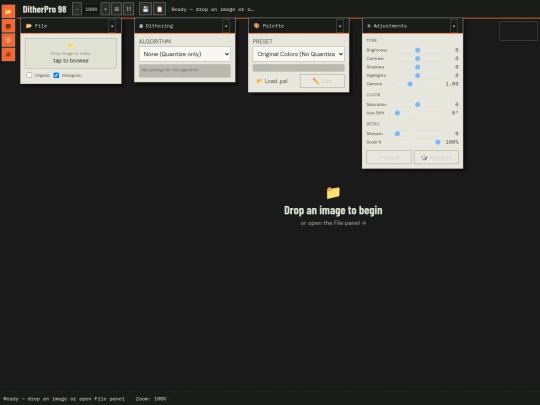Toggle the Dithering panel sidebar icon

pyautogui.click(x=8, y=26)
